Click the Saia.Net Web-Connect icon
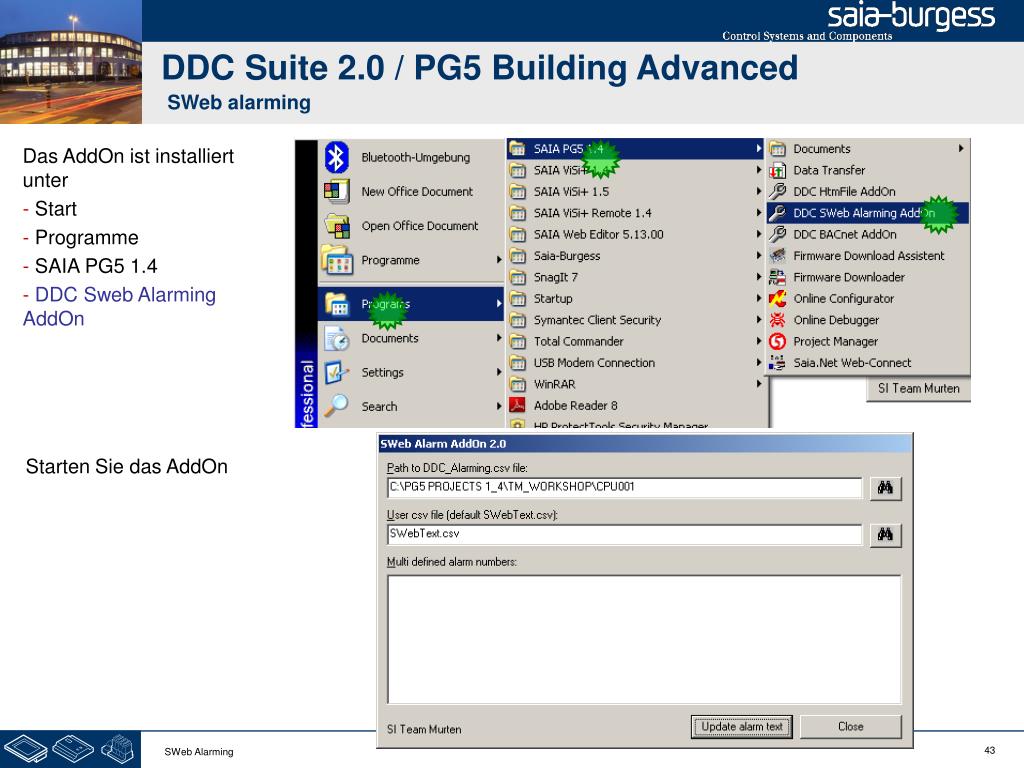1024x768 pixels. tap(777, 362)
